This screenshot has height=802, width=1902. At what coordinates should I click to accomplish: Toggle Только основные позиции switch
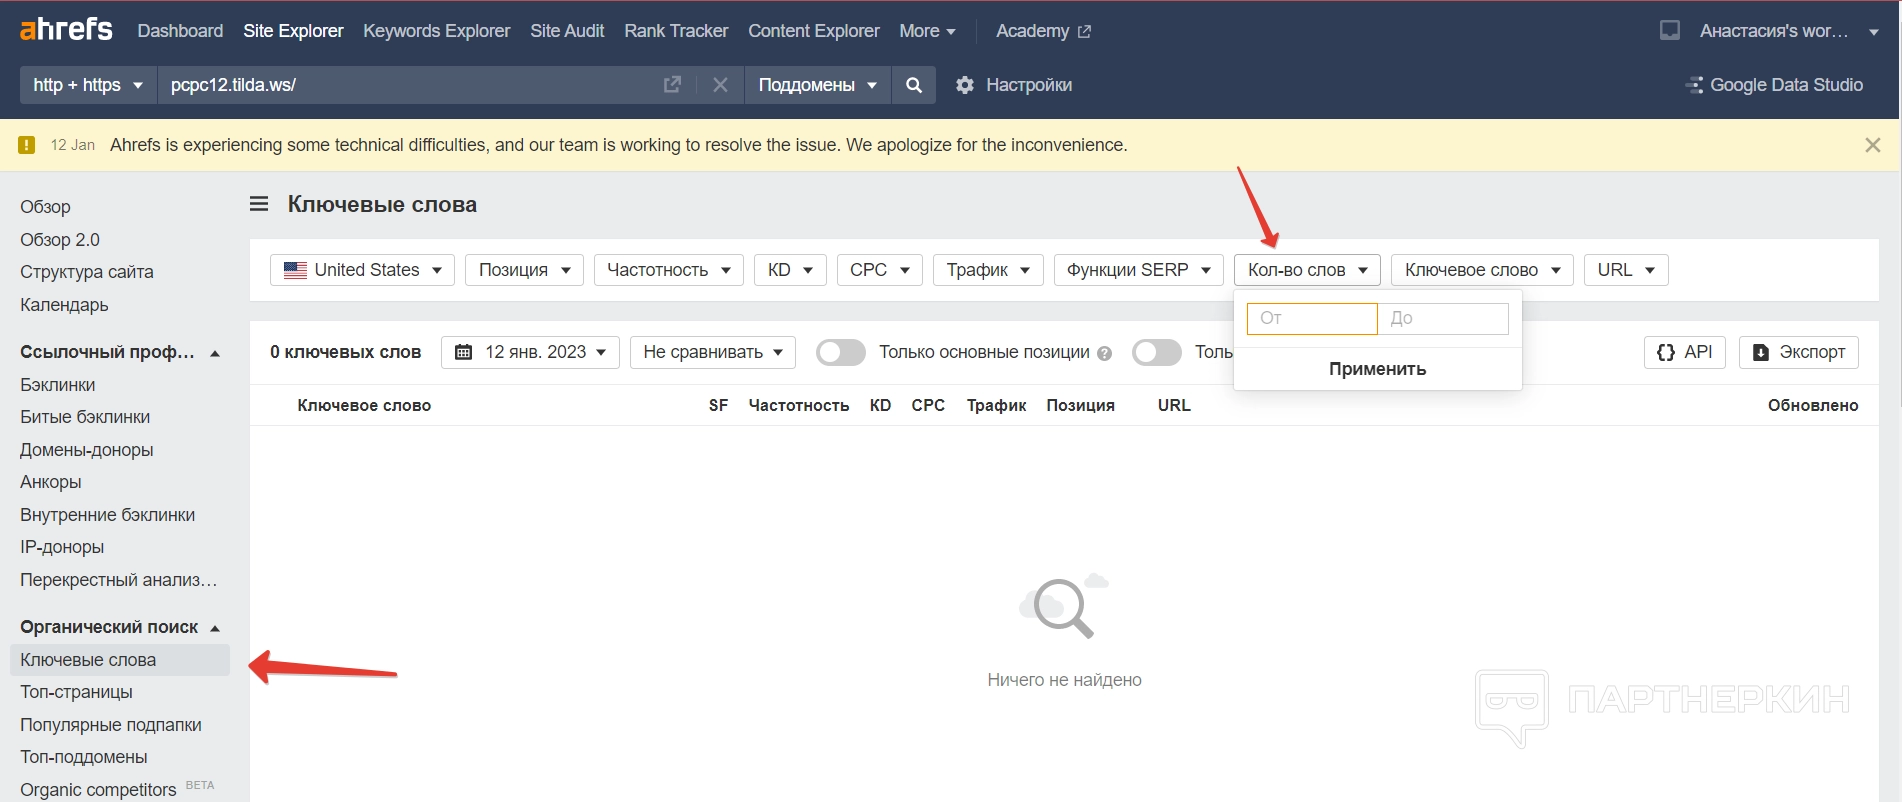(840, 352)
